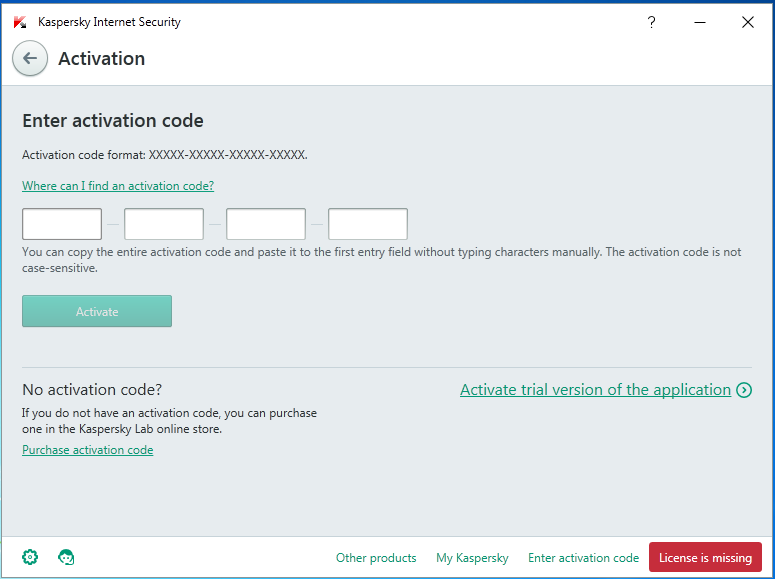The width and height of the screenshot is (775, 579).
Task: Open settings via the gear icon
Action: coord(30,557)
